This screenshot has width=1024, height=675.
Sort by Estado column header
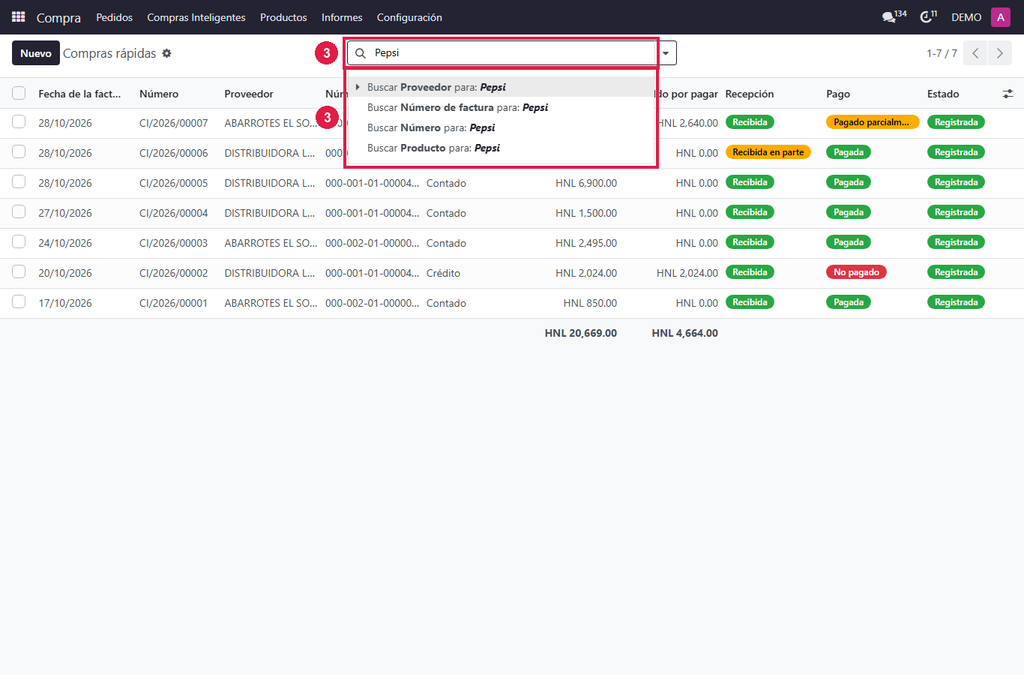[x=943, y=94]
